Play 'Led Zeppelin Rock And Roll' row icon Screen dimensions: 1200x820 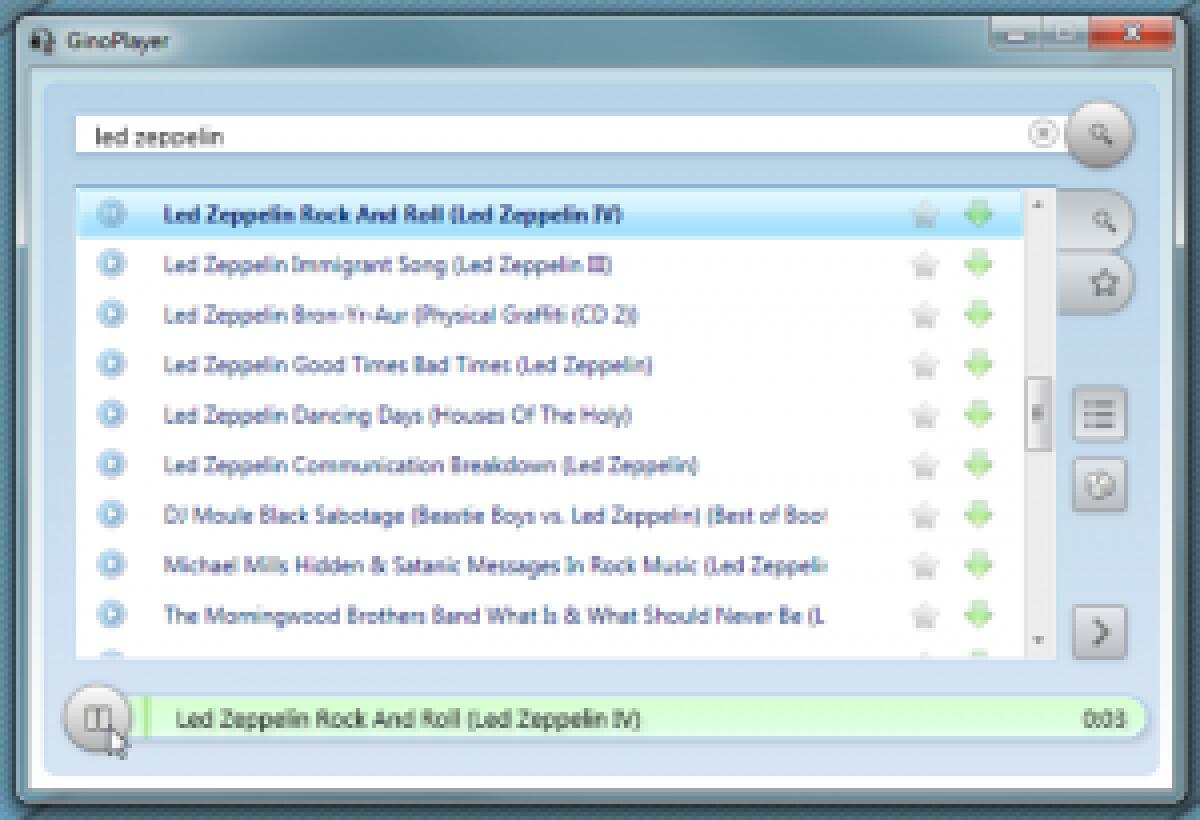click(111, 214)
